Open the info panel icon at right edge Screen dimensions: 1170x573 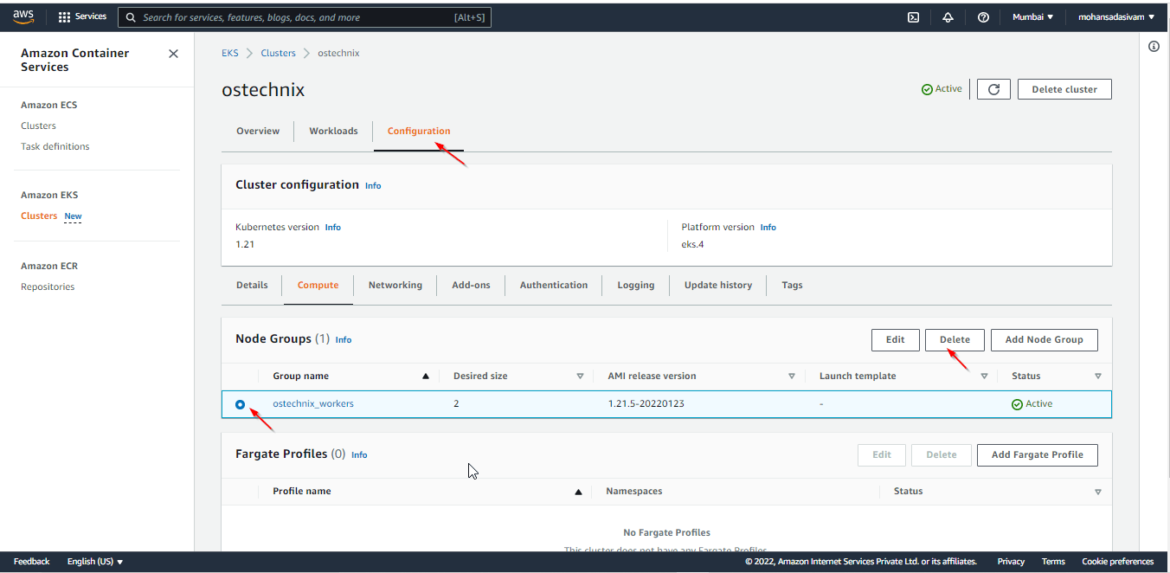[1154, 47]
